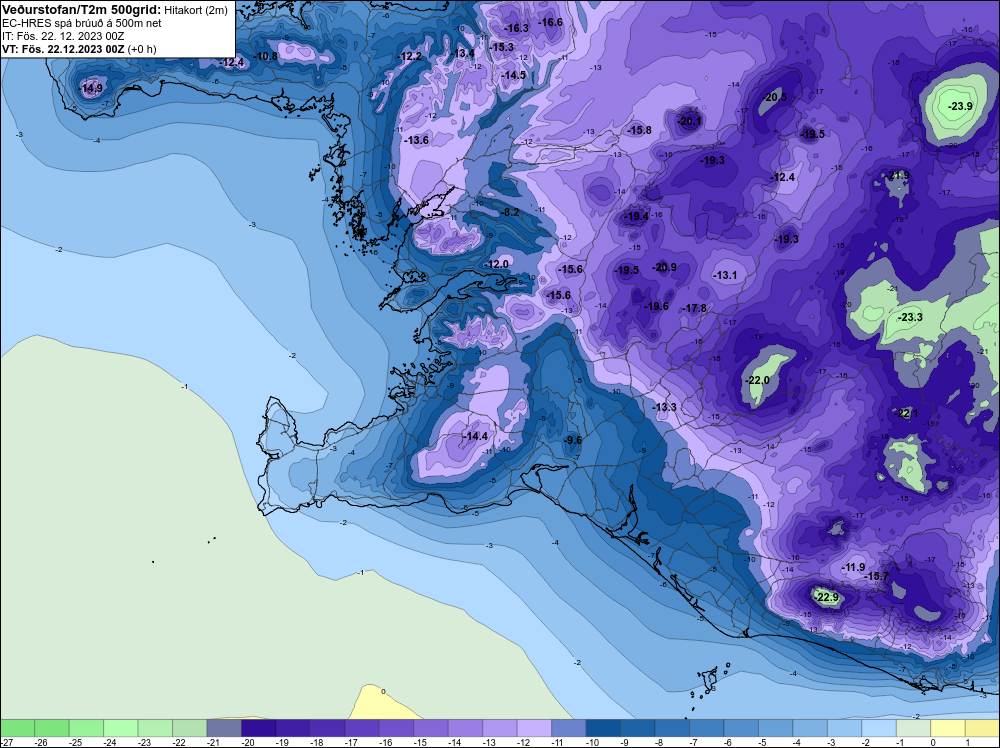
Task: Click the -15.8 temperature label
Action: (639, 130)
